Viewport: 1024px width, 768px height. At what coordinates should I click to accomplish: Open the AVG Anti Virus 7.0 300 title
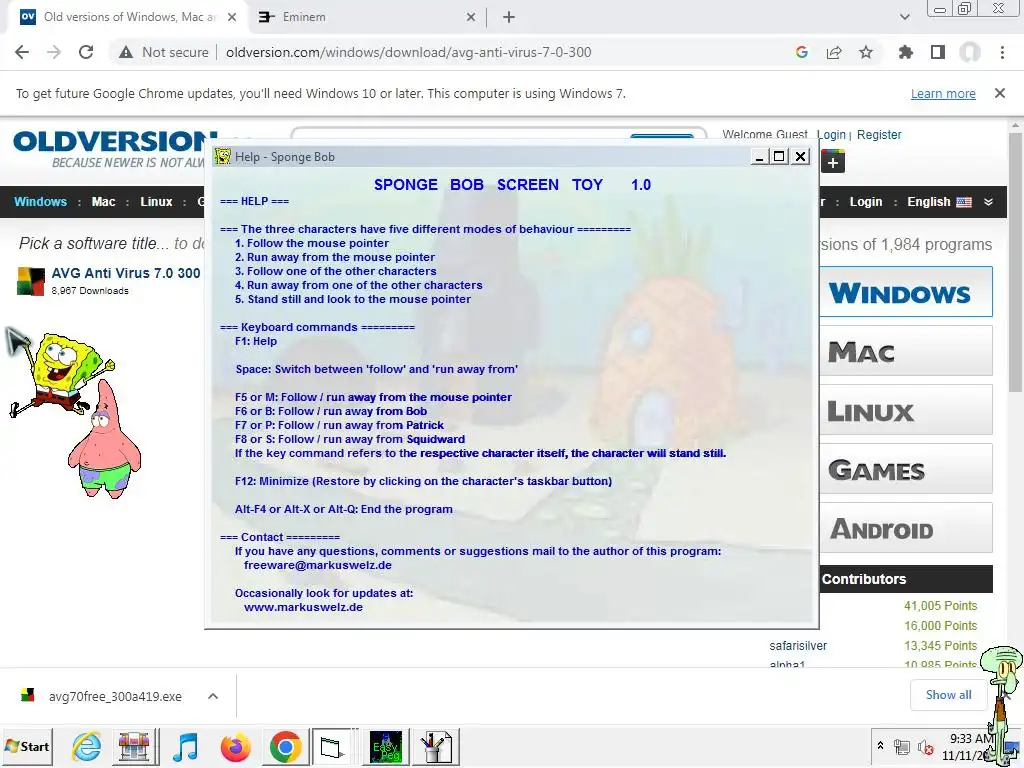(125, 273)
